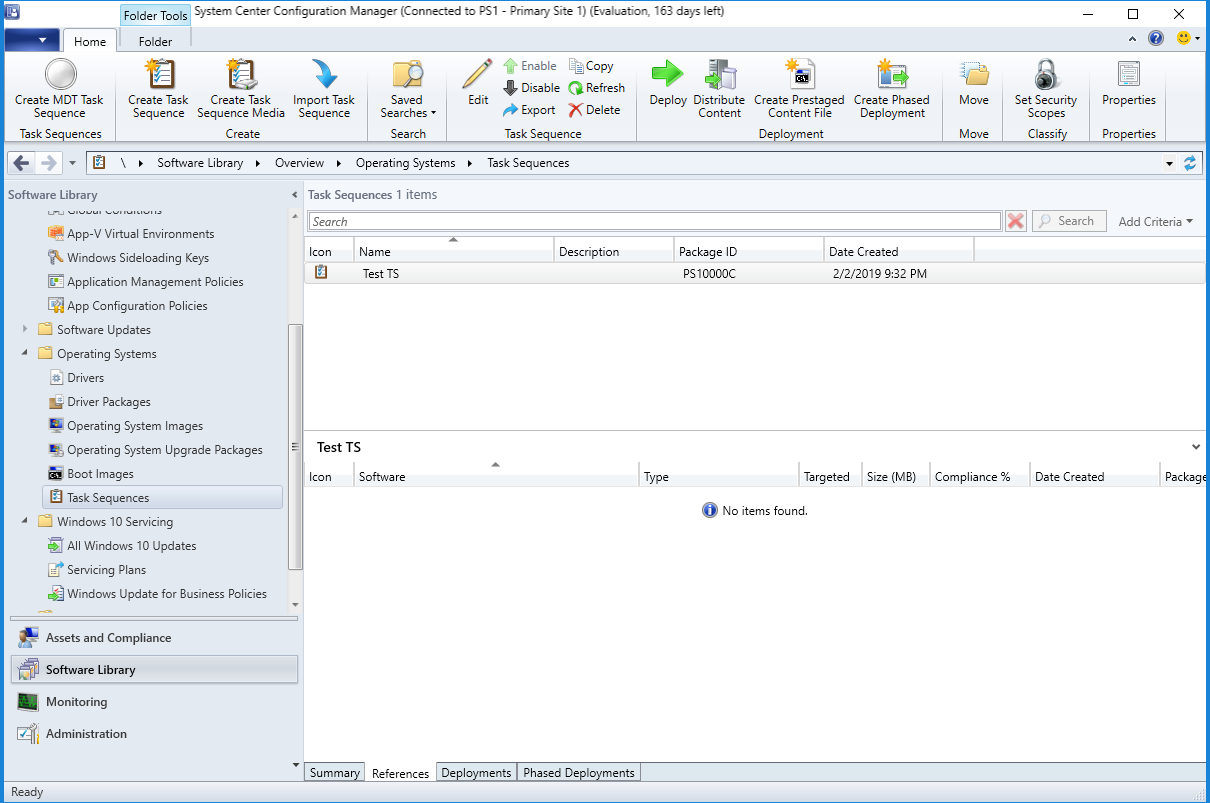This screenshot has height=803, width=1210.
Task: Open Saved Searches dropdown
Action: (x=407, y=89)
